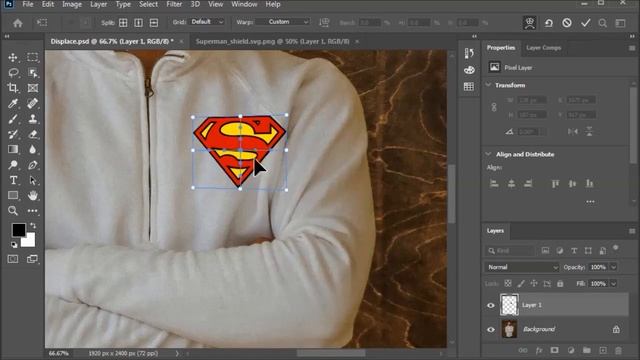Collapse the Transform section
Viewport: 640px width, 360px height.
[x=488, y=85]
